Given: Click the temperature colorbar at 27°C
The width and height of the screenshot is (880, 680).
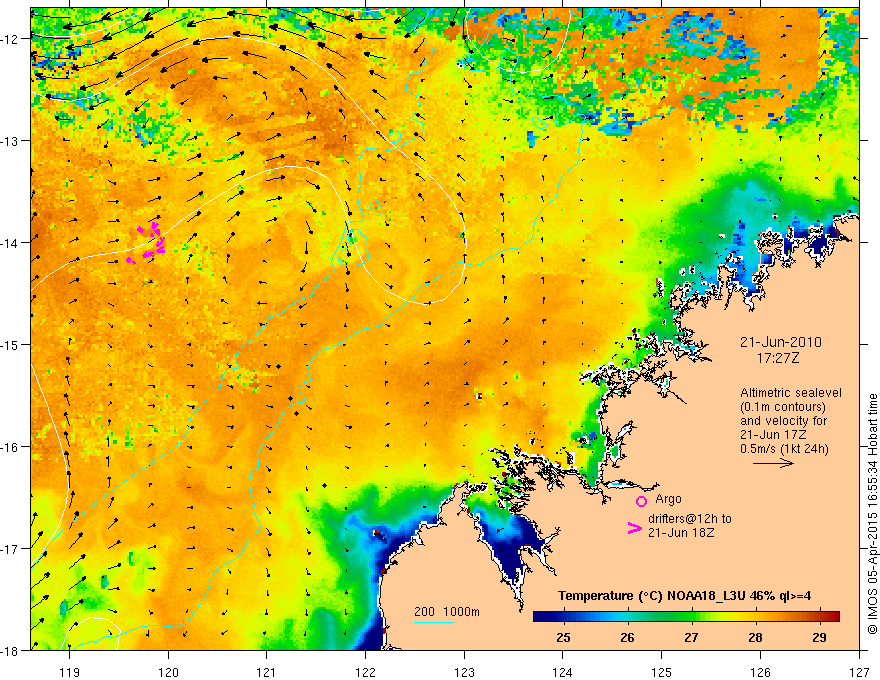Looking at the screenshot, I should 691,616.
